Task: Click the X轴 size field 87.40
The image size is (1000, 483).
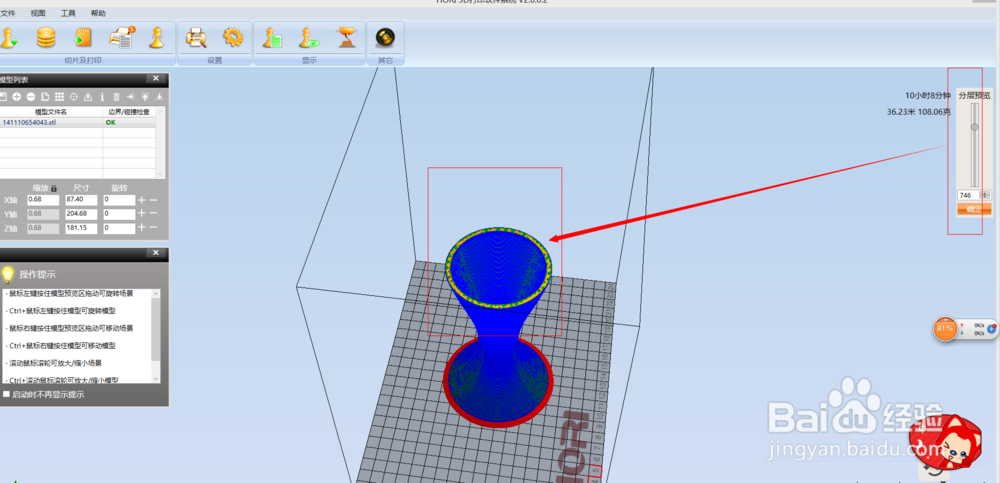Action: pyautogui.click(x=81, y=200)
